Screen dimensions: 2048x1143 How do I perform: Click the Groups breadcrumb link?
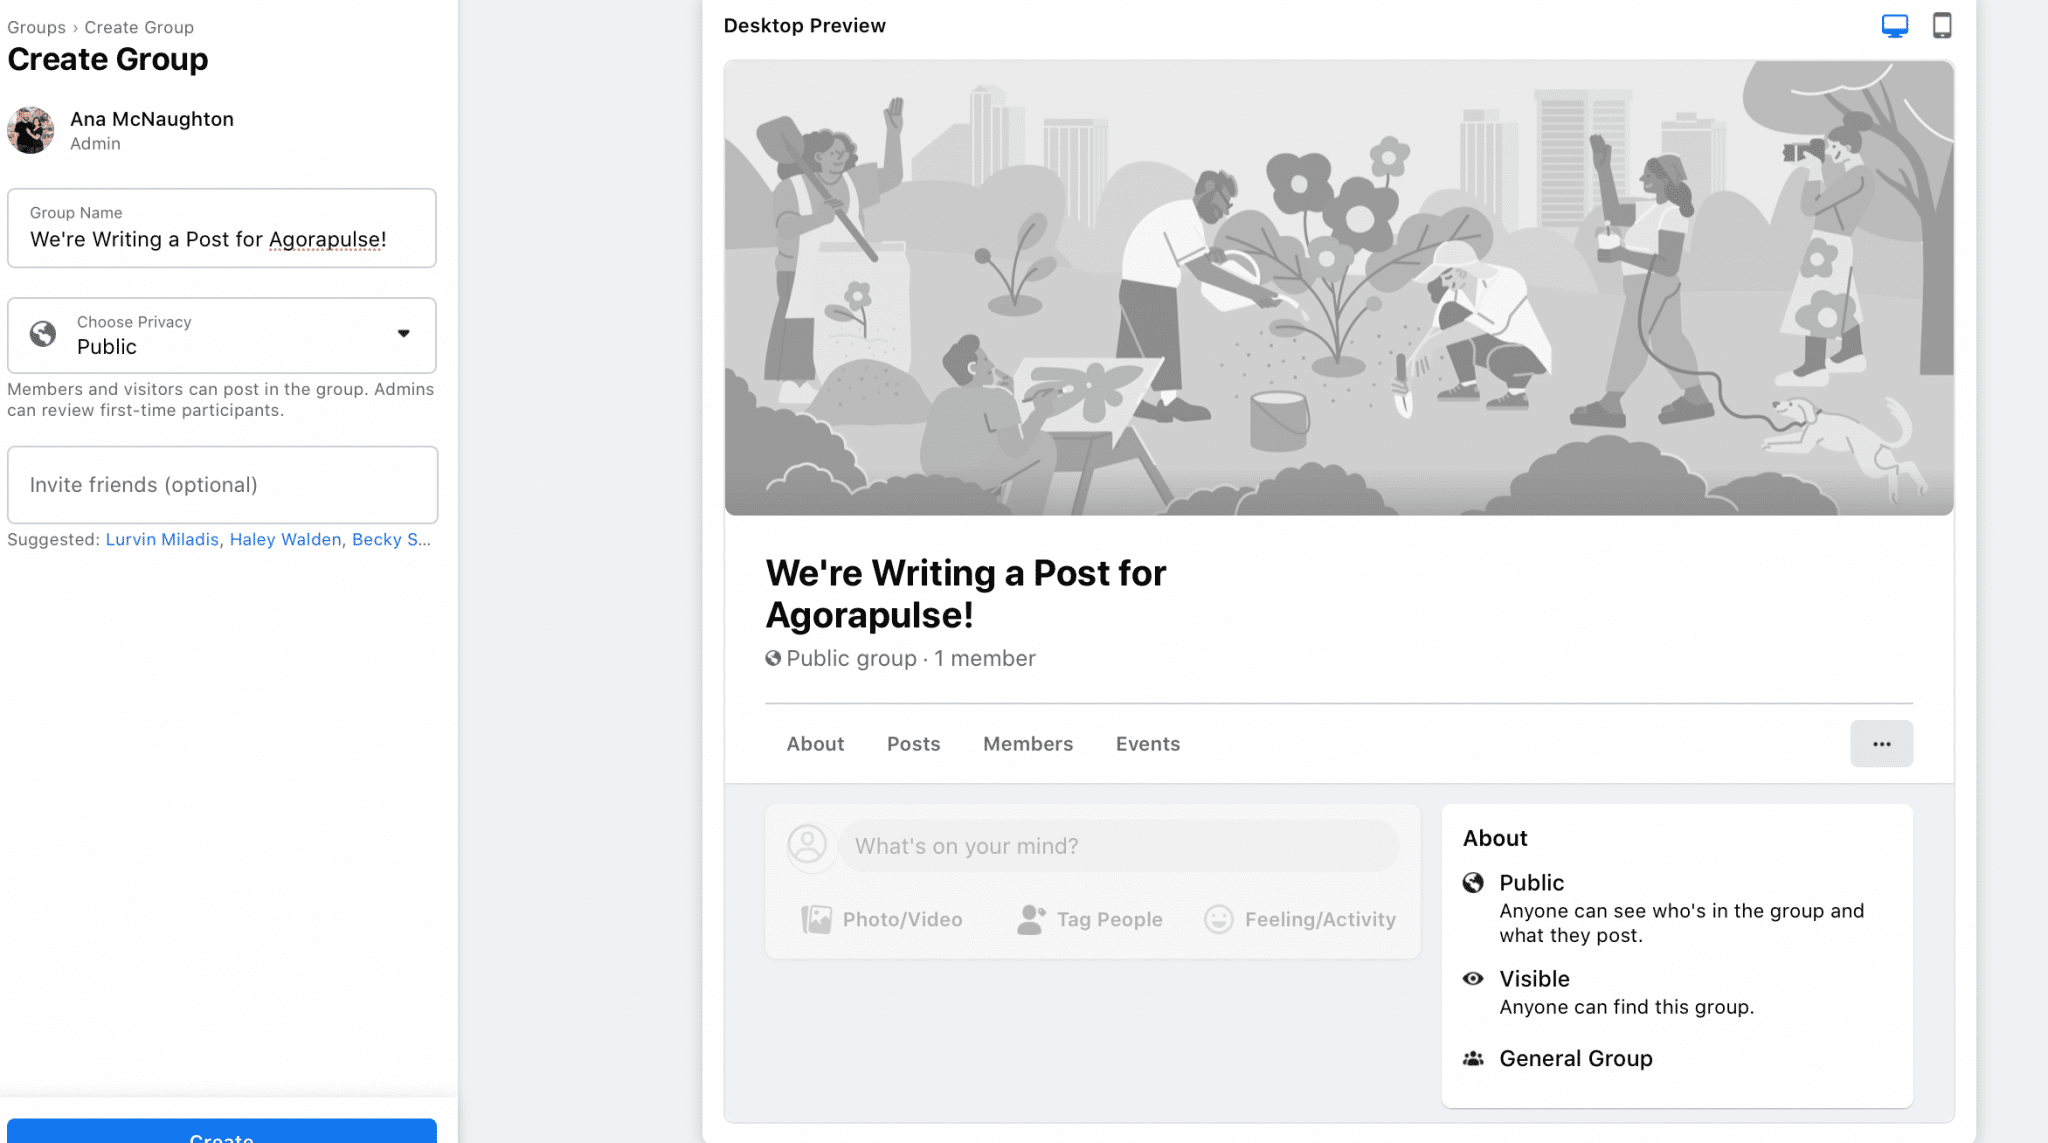tap(36, 28)
